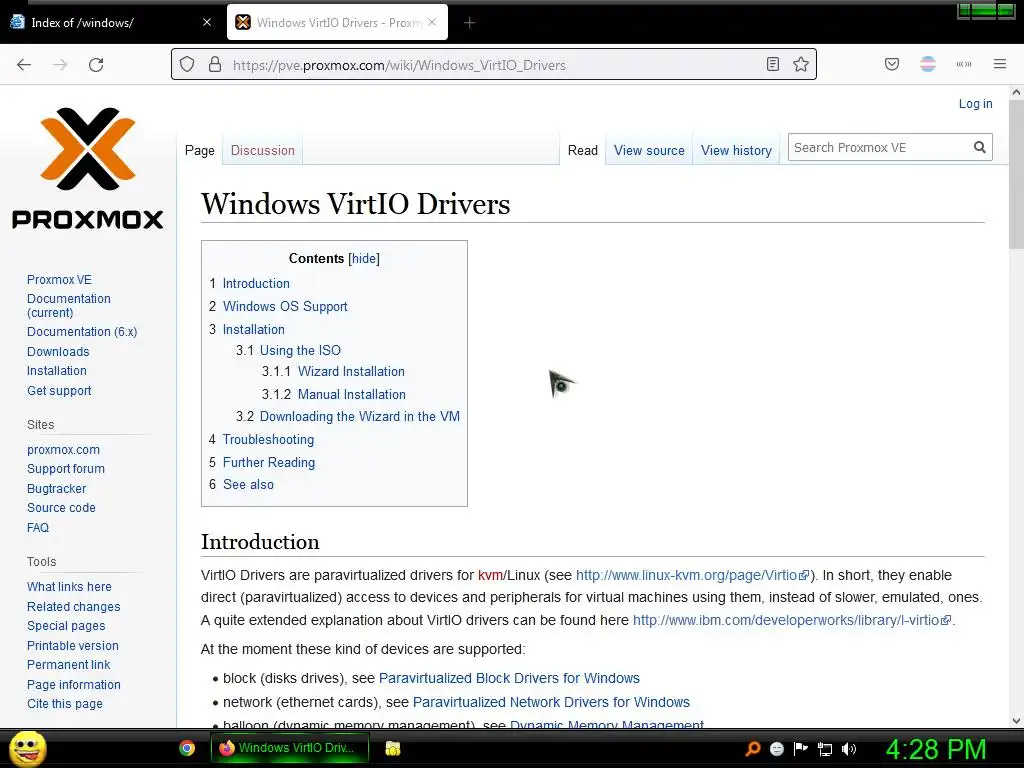Click the page vertical scrollbar thumb

tap(1016, 175)
